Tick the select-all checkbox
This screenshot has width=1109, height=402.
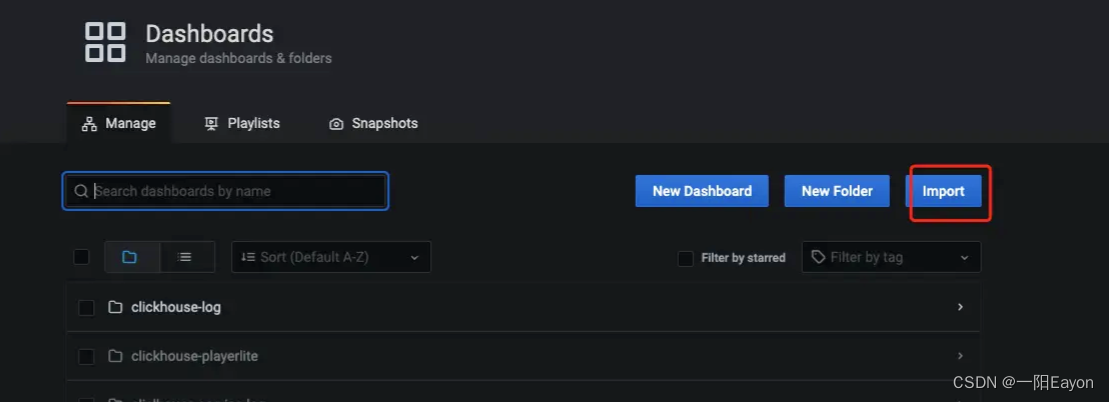(81, 257)
